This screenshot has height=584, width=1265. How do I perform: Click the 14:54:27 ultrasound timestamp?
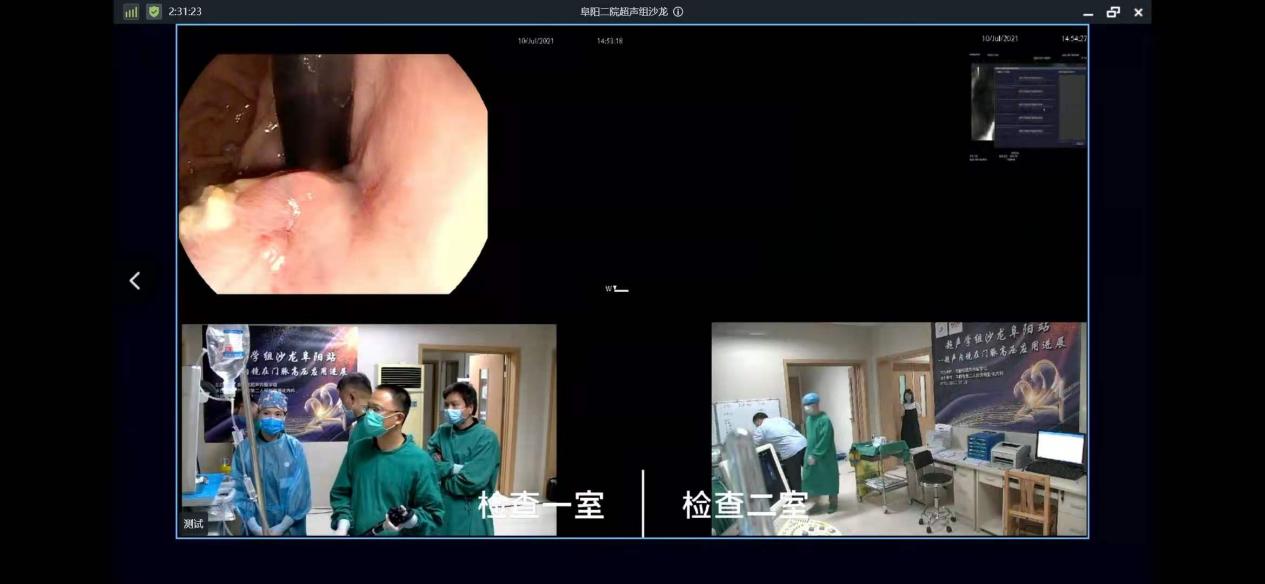[x=1073, y=39]
